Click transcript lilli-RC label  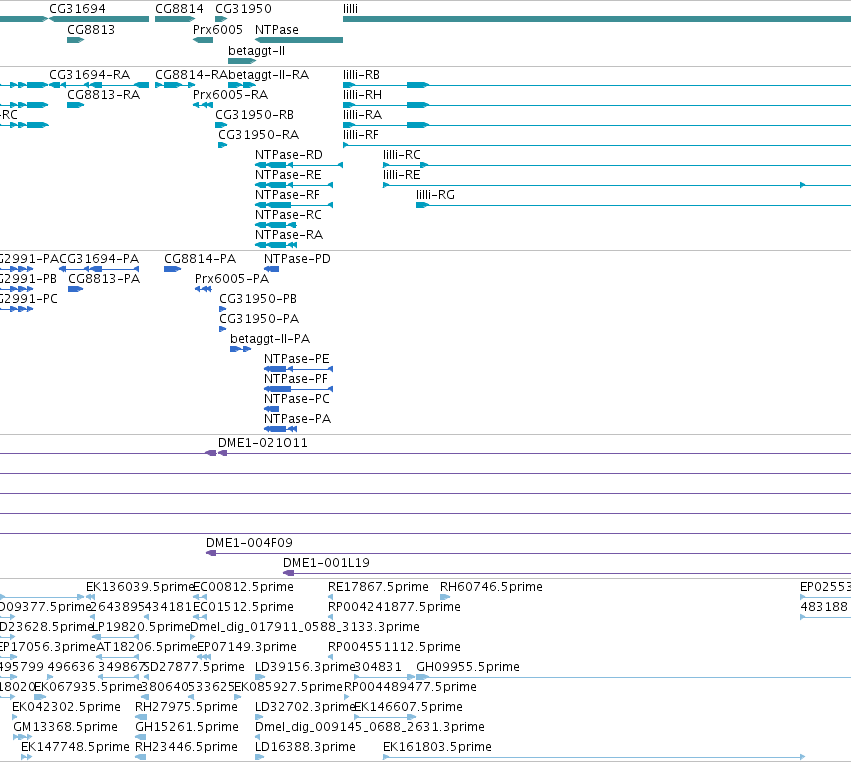click(402, 155)
